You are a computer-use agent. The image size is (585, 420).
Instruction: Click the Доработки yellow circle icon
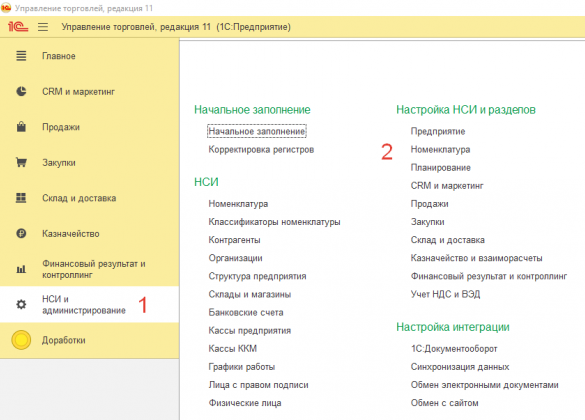click(21, 340)
